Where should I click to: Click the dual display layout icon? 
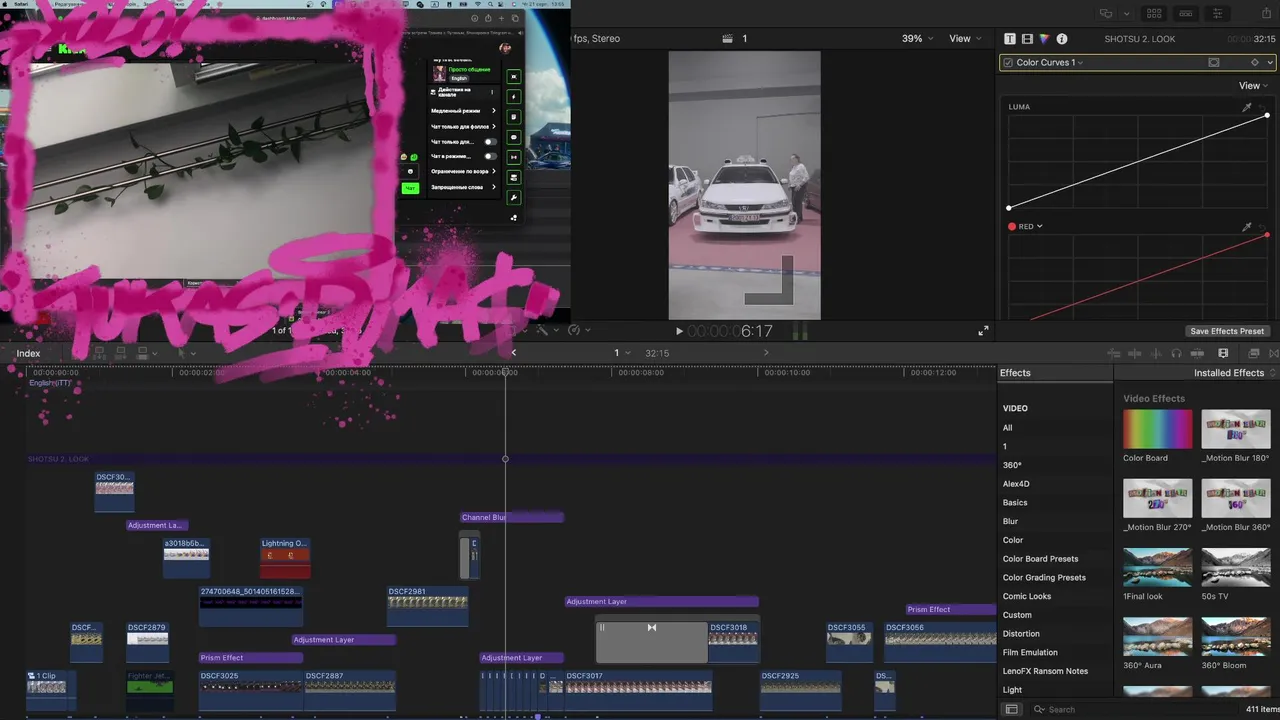click(1105, 14)
